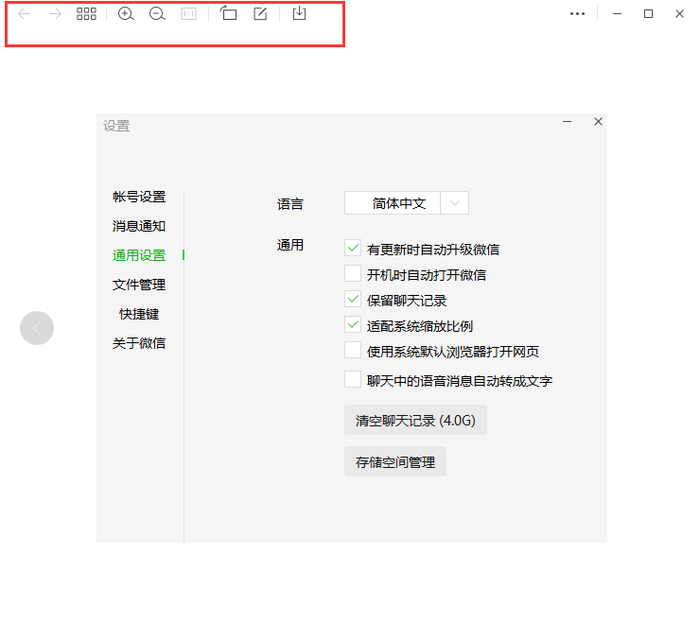
Task: Open 快捷键 section
Action: click(139, 314)
